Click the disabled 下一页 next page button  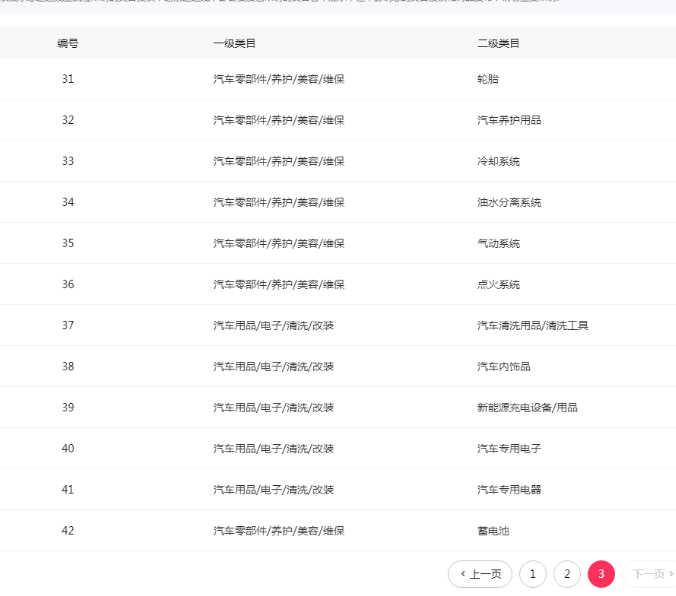point(652,574)
